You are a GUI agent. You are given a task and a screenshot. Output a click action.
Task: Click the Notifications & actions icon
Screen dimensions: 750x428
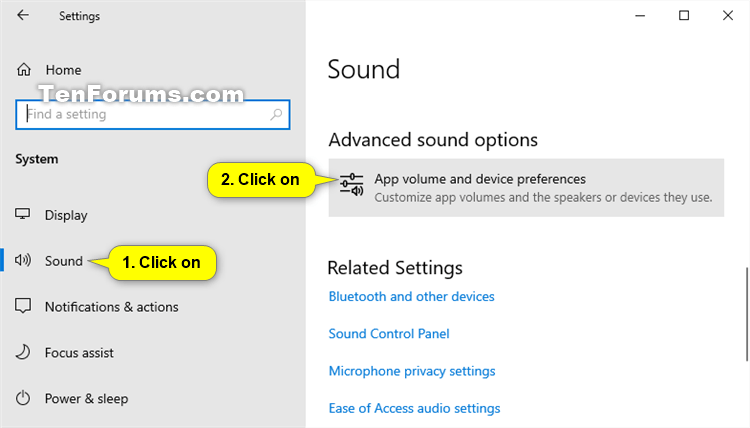click(22, 306)
